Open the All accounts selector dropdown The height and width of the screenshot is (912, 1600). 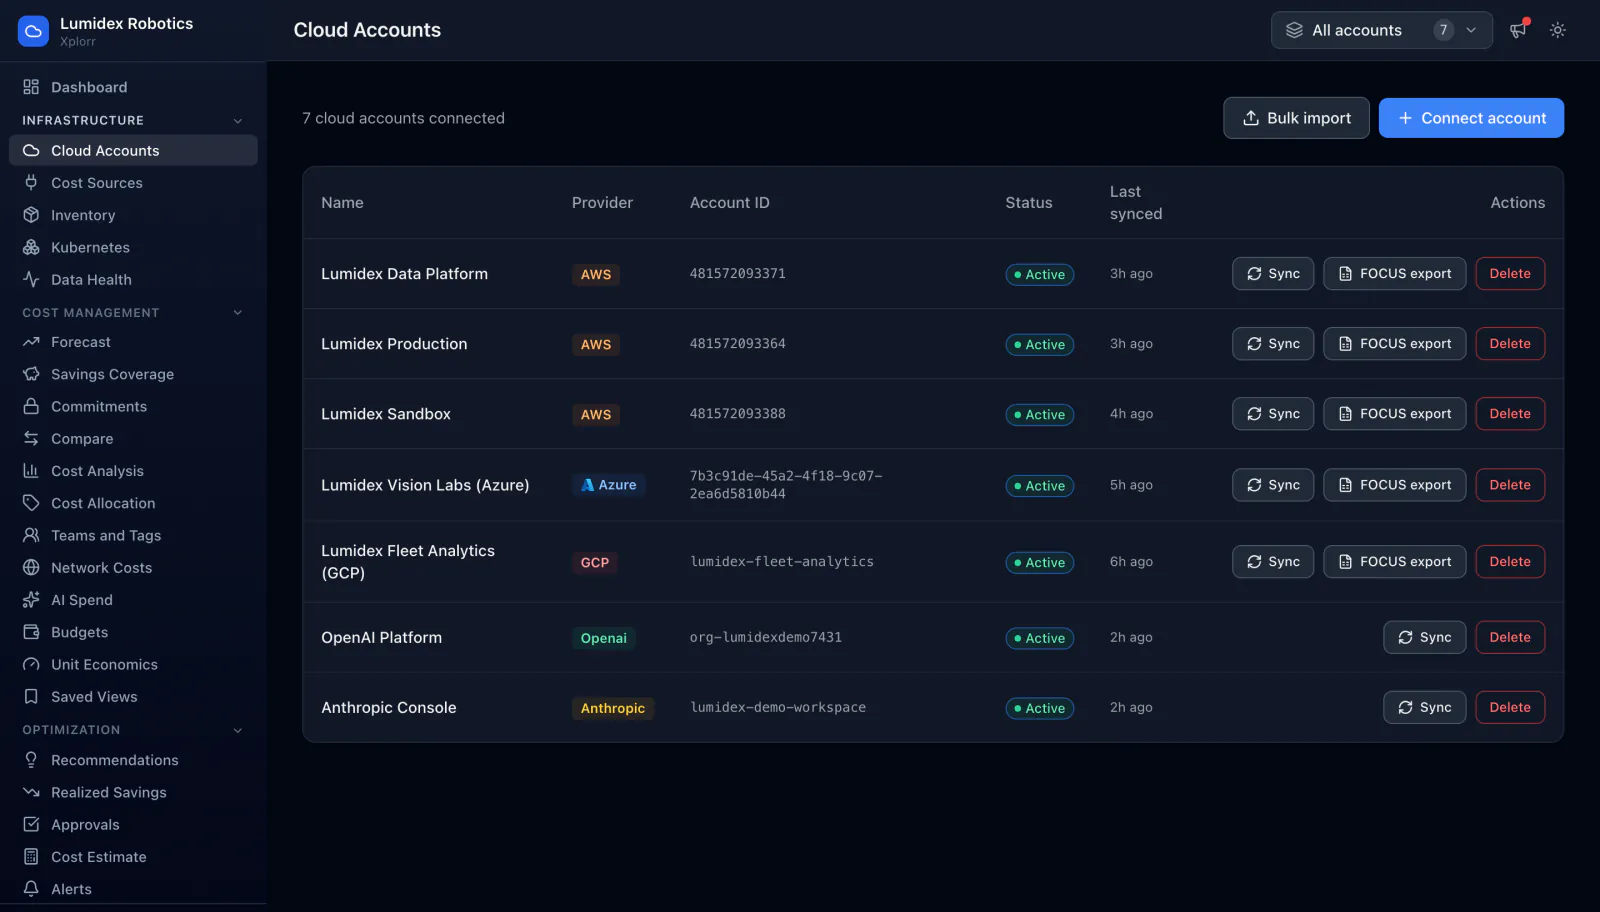pos(1381,30)
